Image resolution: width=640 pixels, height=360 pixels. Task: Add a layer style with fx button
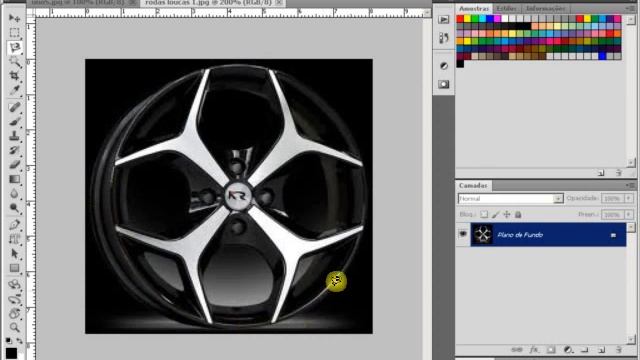pos(534,350)
